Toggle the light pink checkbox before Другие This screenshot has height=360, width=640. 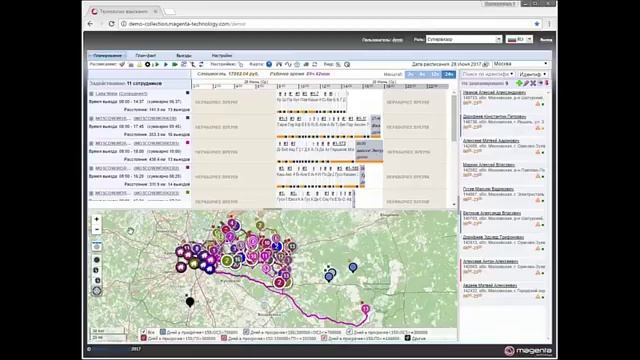(x=324, y=338)
